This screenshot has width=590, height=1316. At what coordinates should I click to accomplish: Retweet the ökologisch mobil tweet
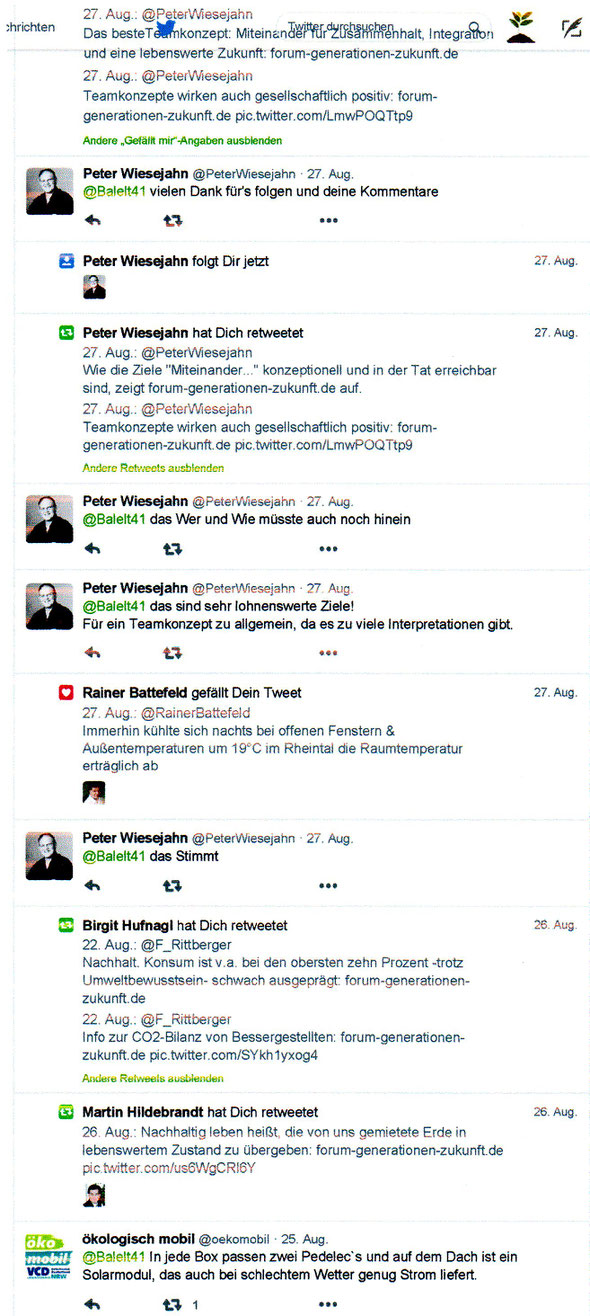(x=173, y=1304)
